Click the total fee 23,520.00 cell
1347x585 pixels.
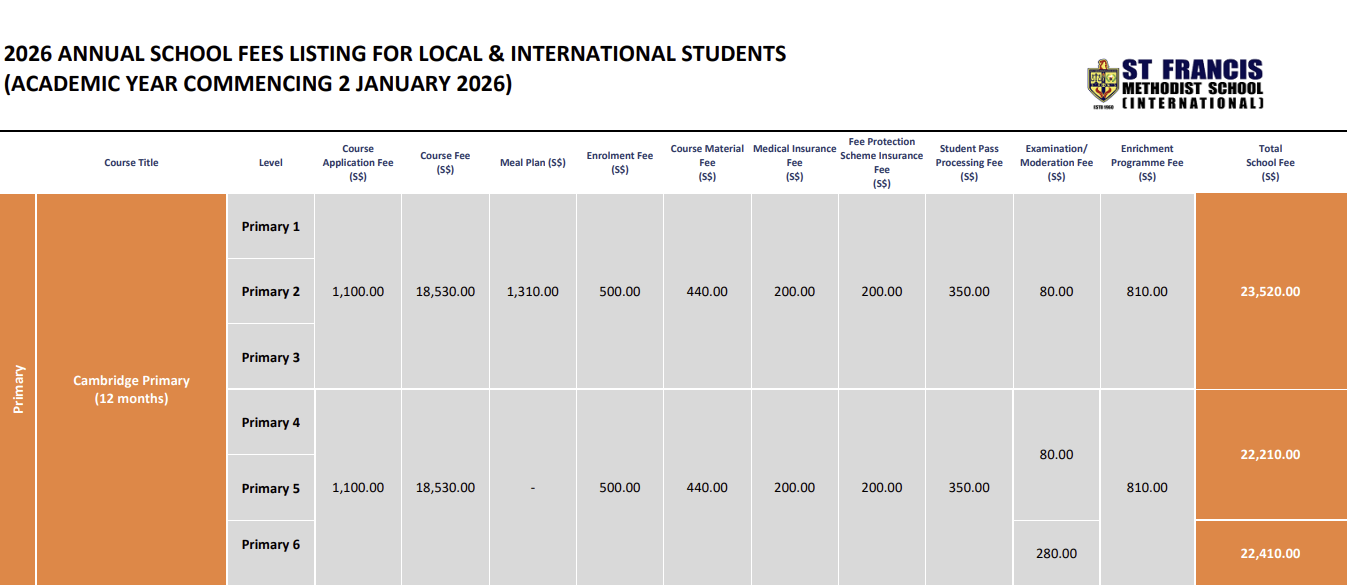coord(1270,292)
